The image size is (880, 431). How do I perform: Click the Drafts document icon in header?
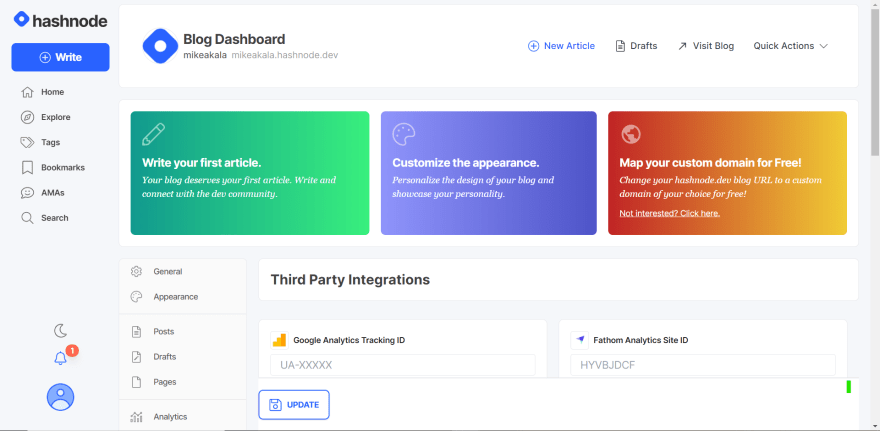tap(620, 46)
